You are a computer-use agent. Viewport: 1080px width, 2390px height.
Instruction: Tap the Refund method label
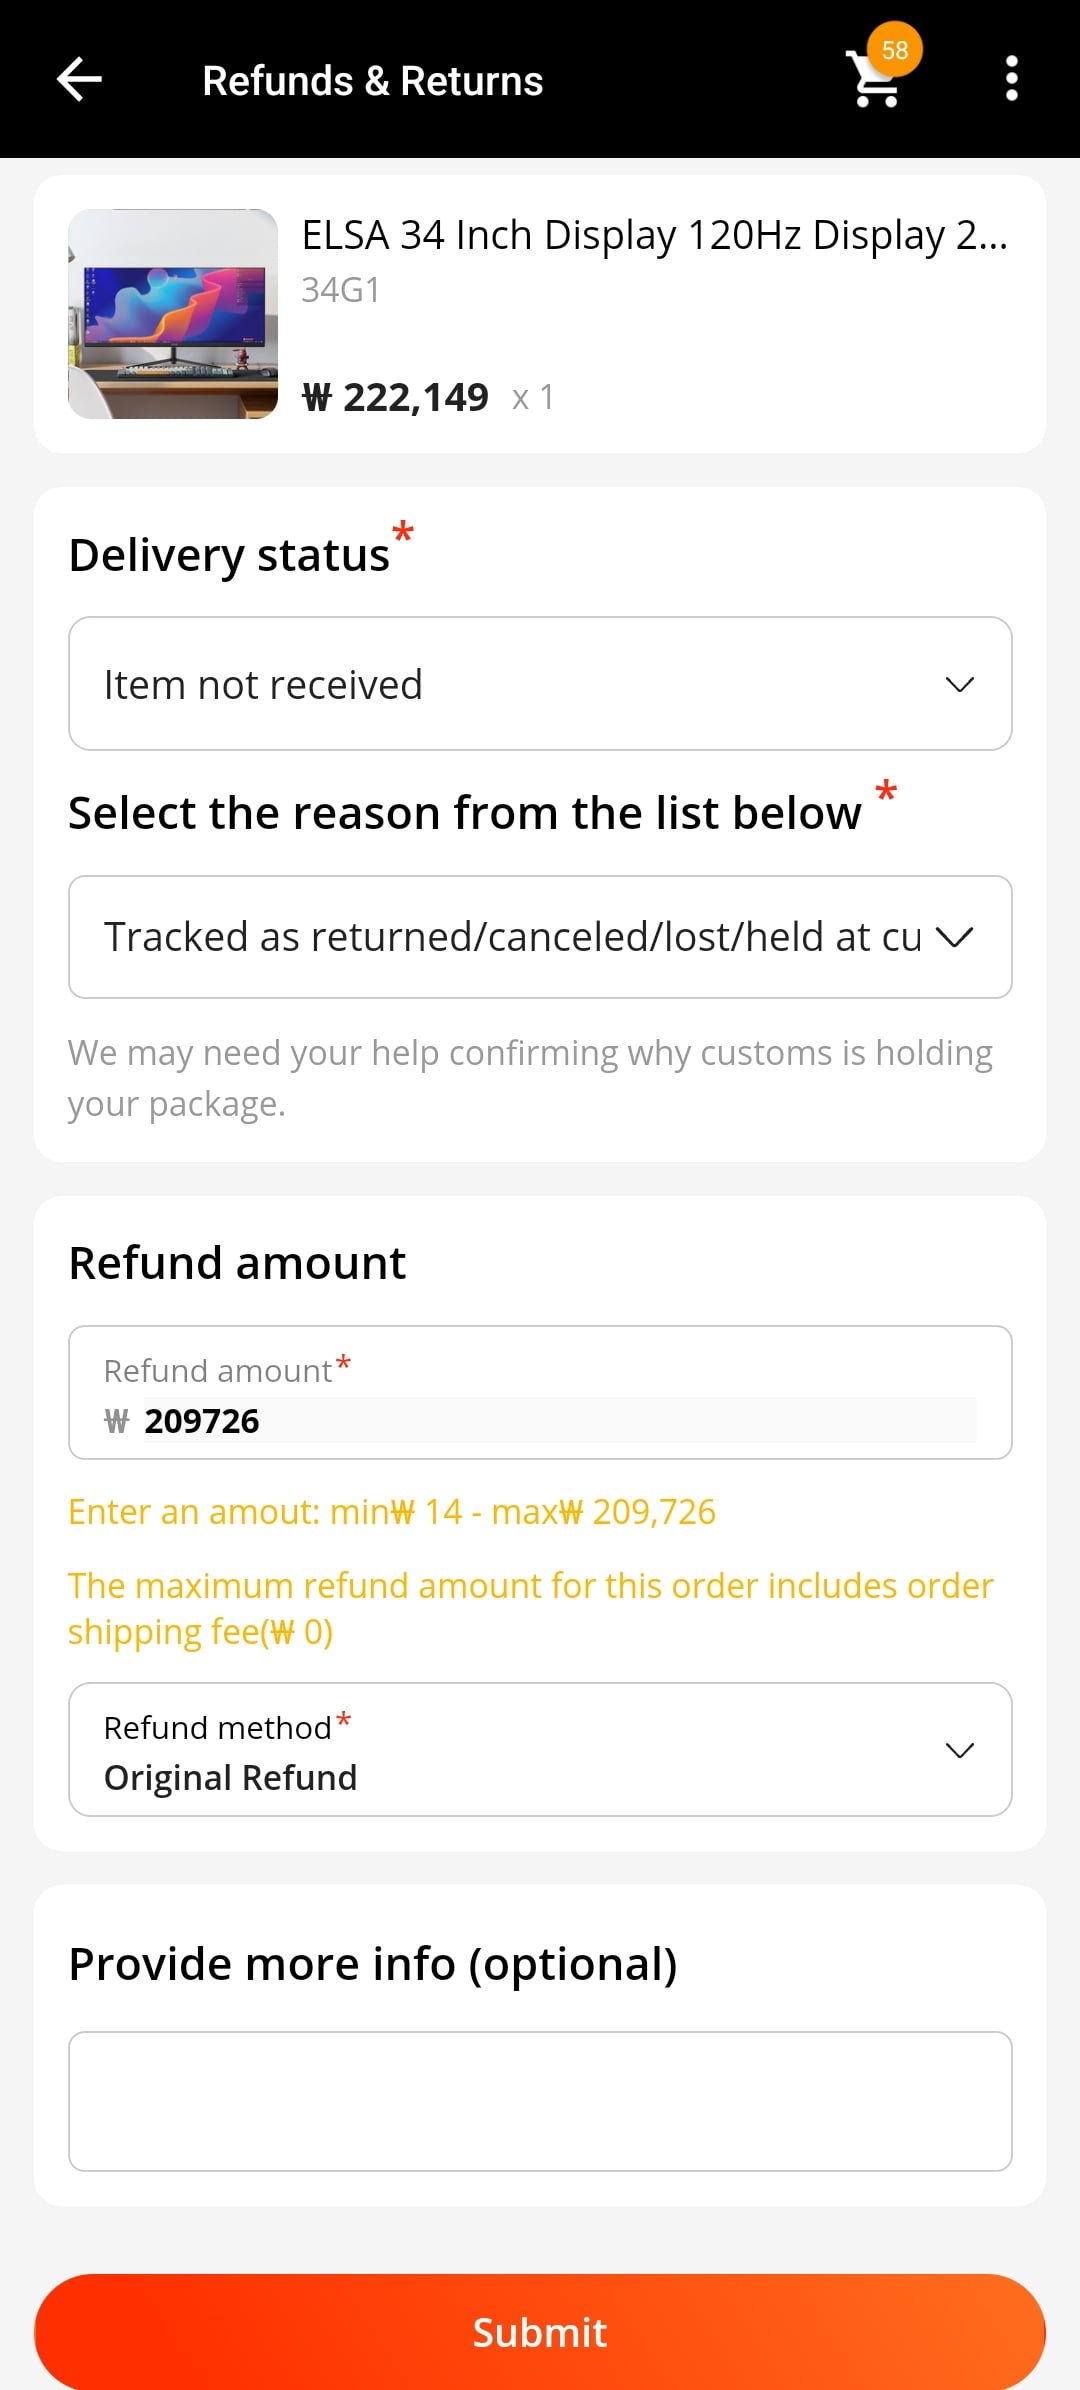tap(218, 1727)
